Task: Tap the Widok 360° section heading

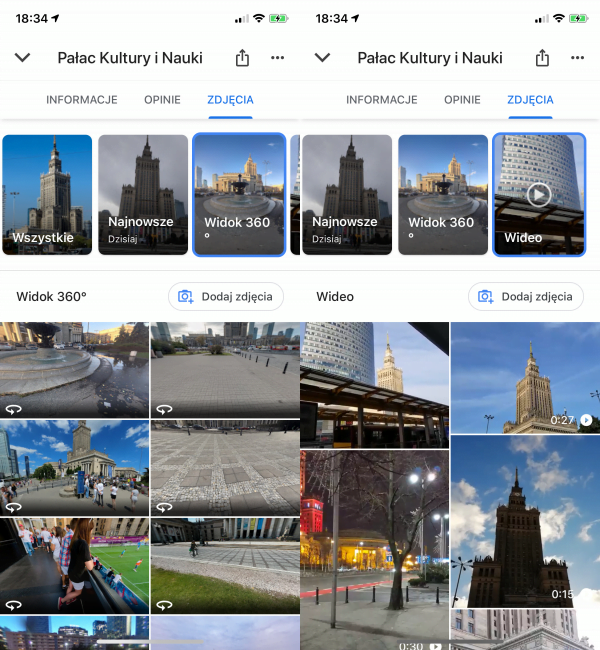Action: tap(51, 296)
